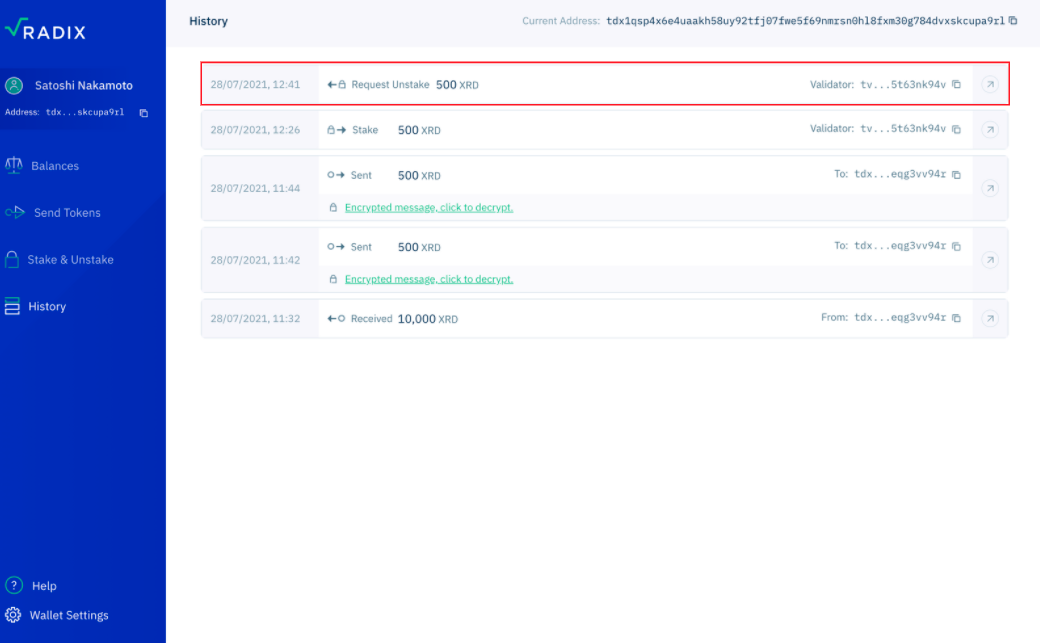Viewport: 1040px width, 643px height.
Task: Copy recipient address of 11:44 Sent transaction
Action: click(x=956, y=175)
